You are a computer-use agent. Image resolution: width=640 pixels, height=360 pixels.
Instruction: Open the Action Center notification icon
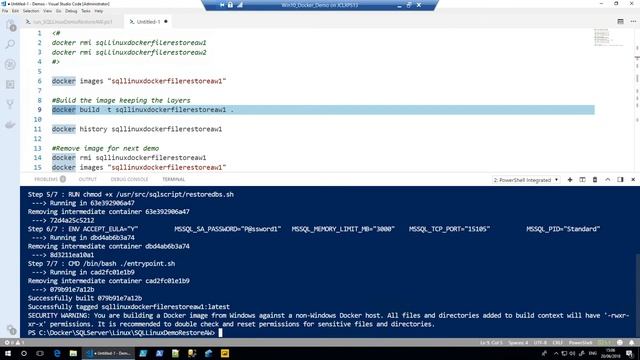(x=630, y=353)
